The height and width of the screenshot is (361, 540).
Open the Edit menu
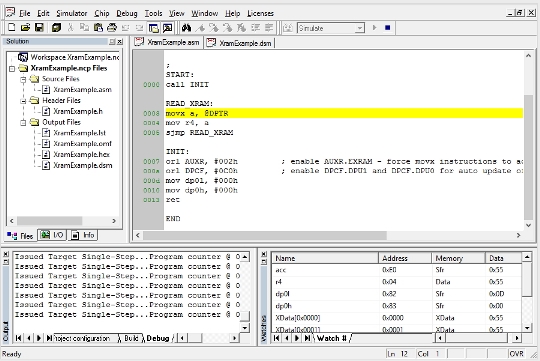43,13
